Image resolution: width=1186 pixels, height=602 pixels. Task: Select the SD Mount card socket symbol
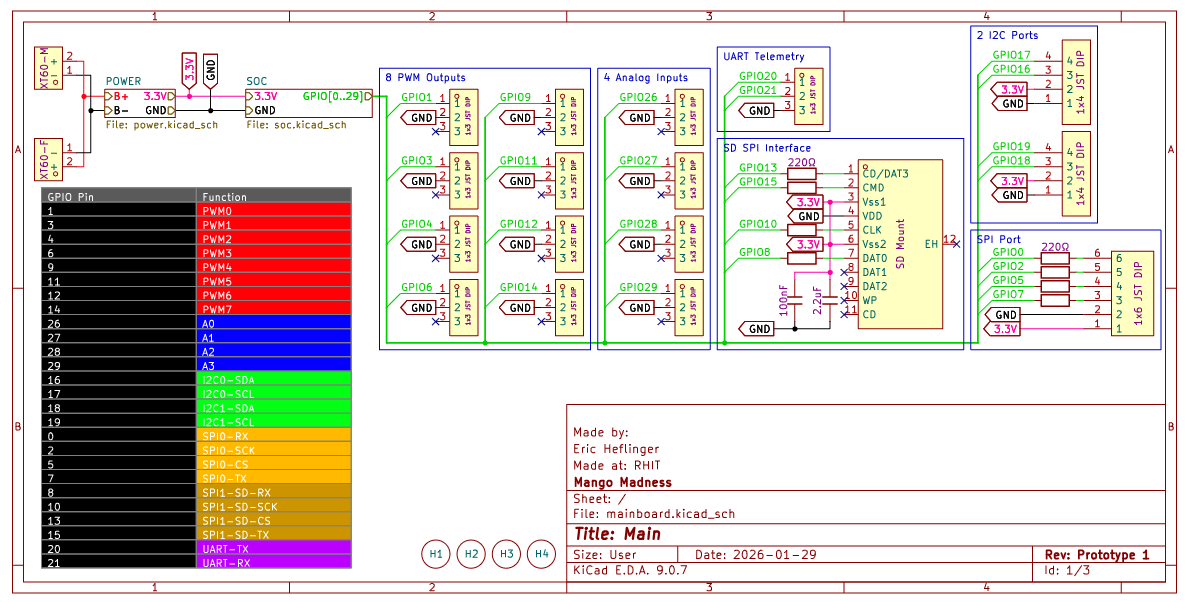(x=900, y=244)
